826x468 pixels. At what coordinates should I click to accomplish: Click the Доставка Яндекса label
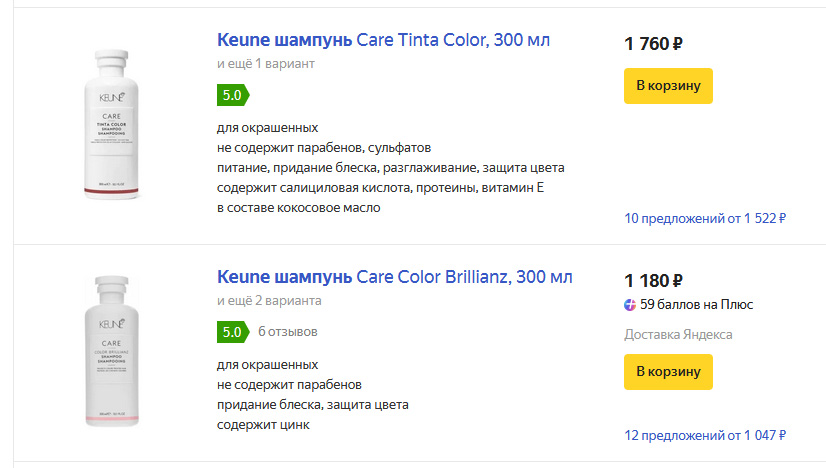[x=678, y=335]
